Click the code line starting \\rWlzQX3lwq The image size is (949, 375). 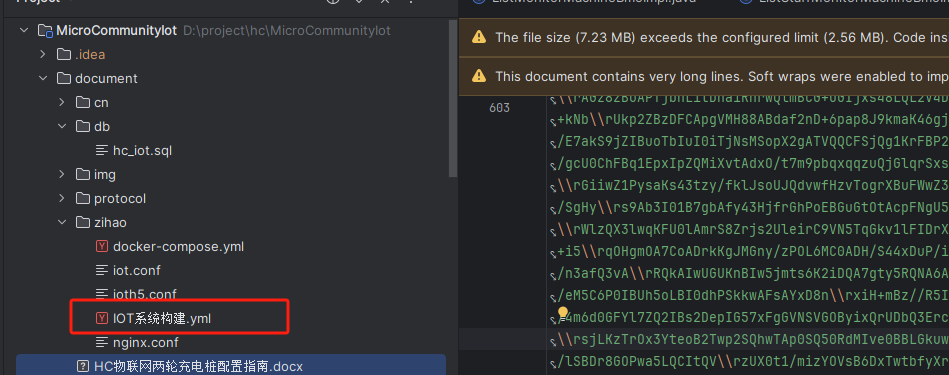click(x=753, y=230)
